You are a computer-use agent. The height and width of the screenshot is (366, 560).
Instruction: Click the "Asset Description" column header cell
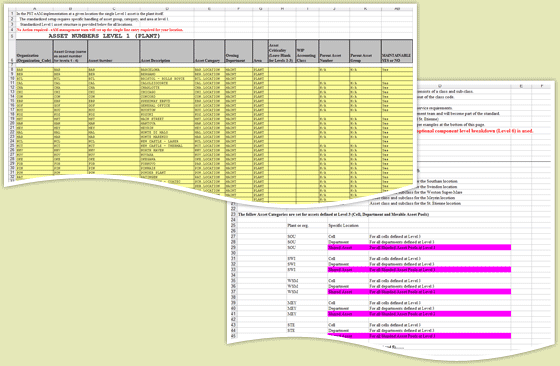pos(166,51)
